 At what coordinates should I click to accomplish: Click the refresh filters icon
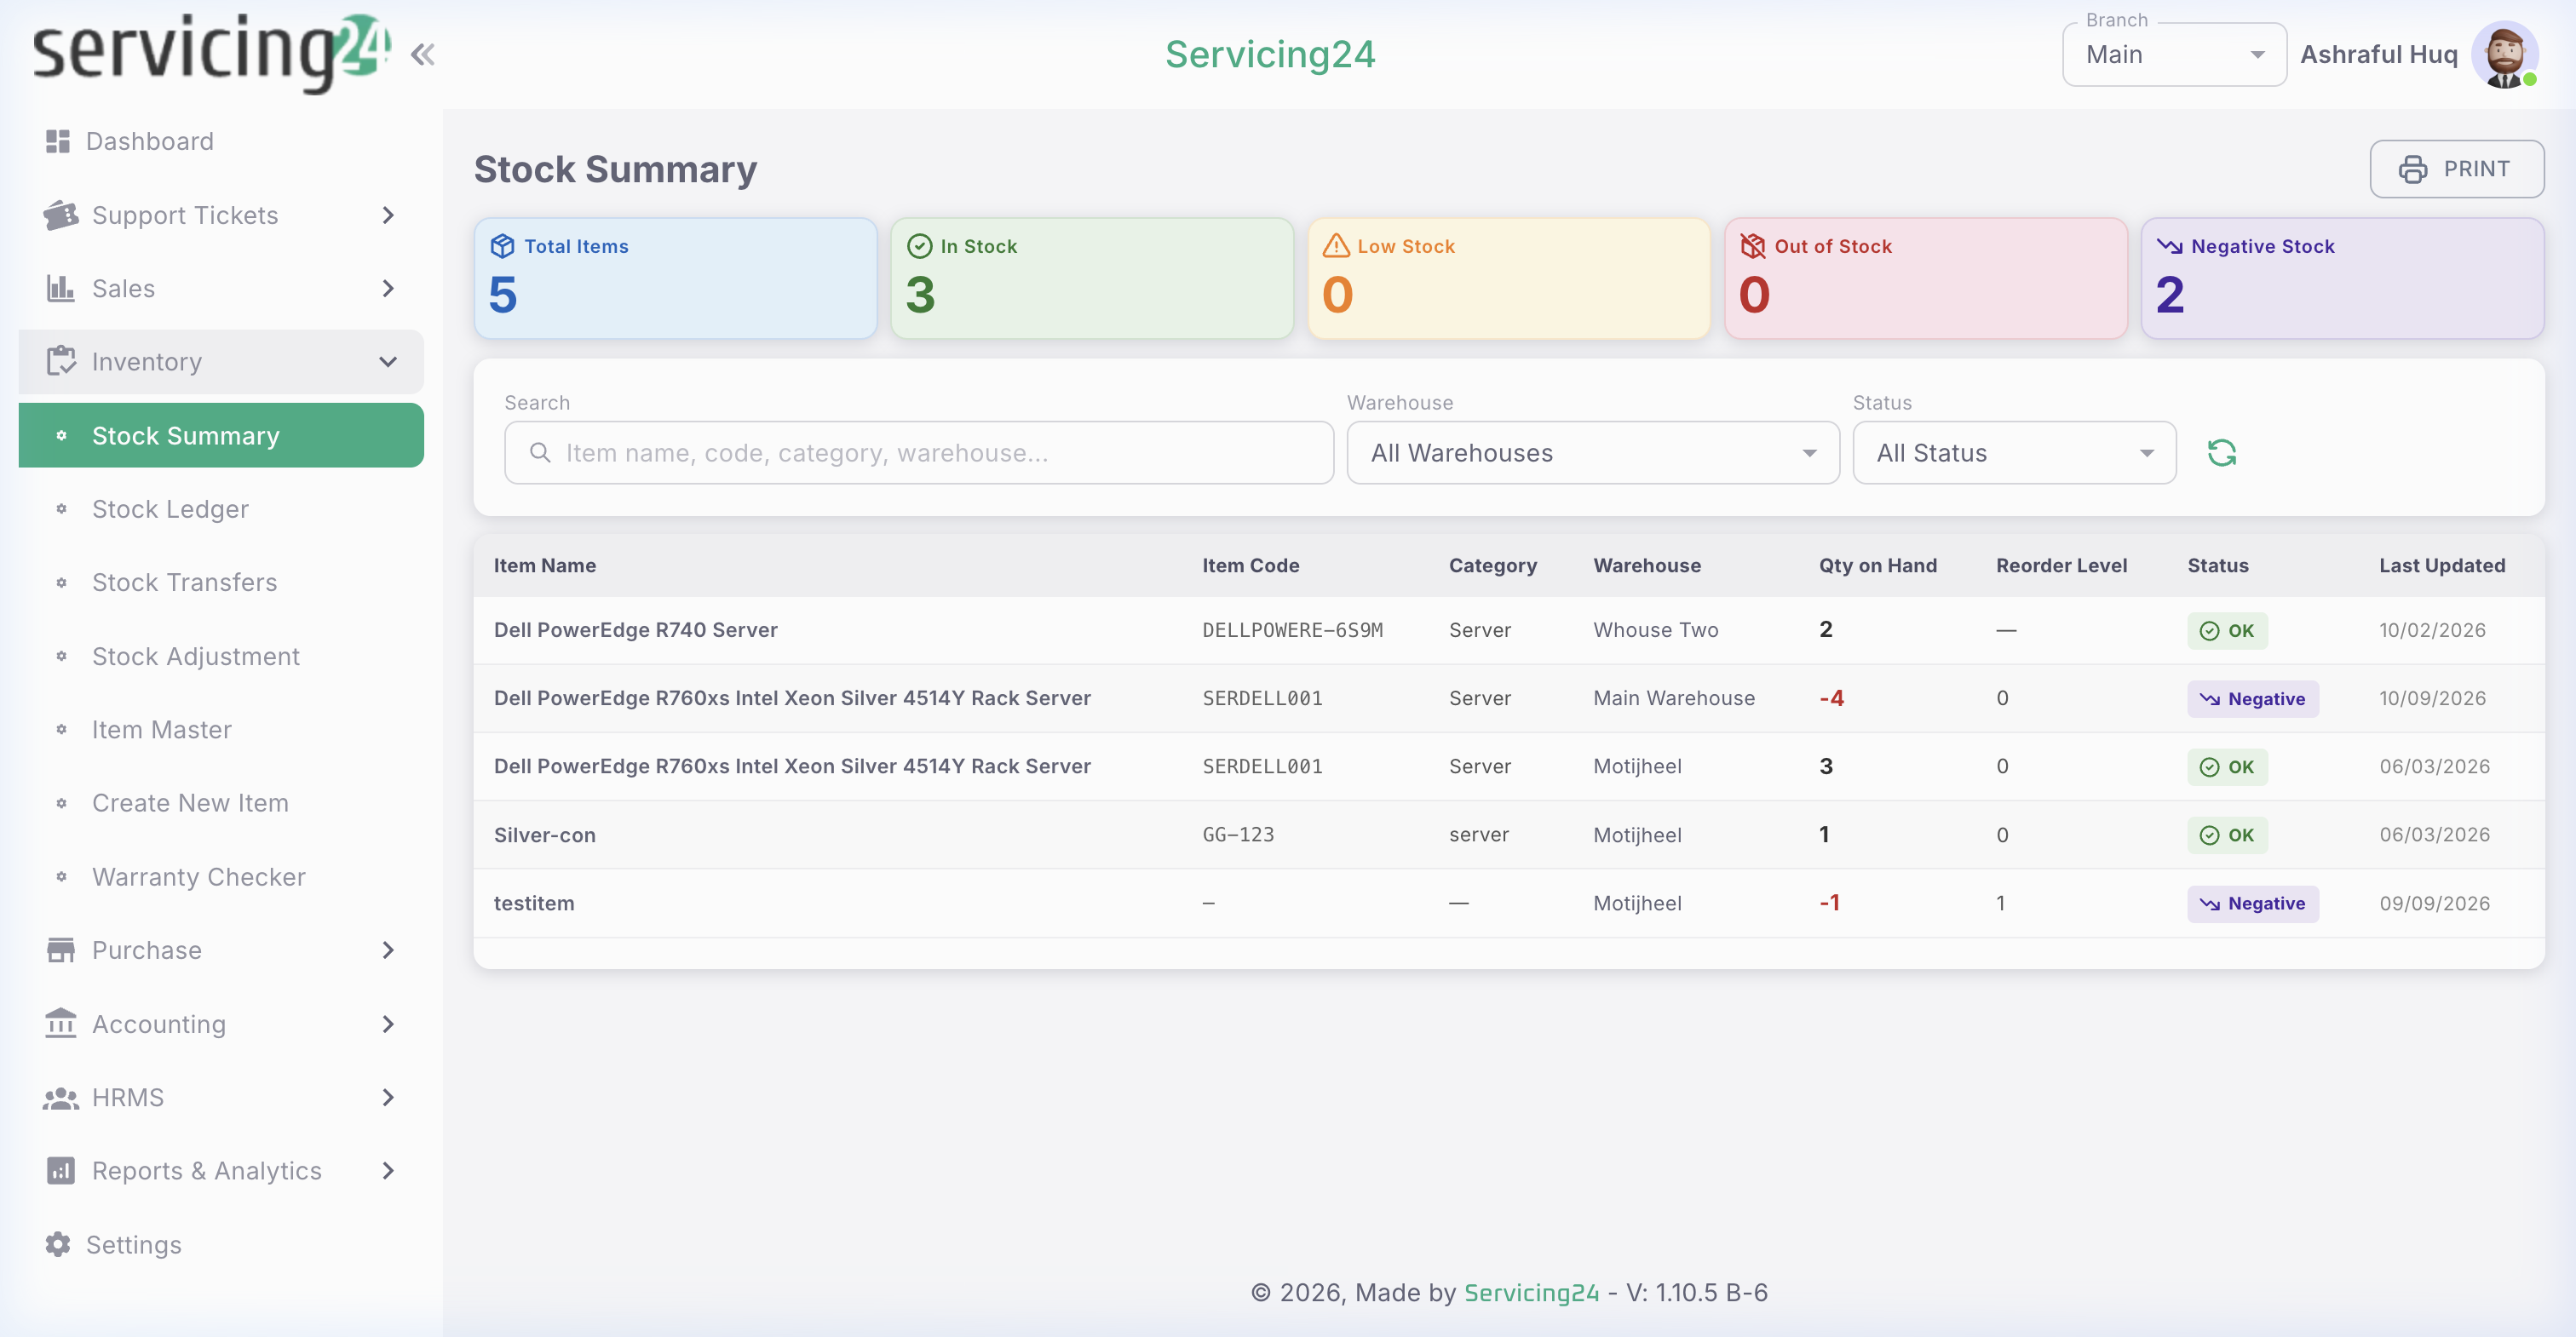2222,453
